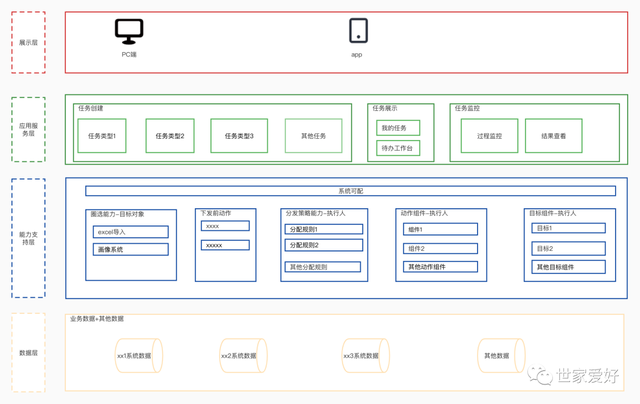Select the 其他数据 database cylinder
The height and width of the screenshot is (404, 640).
click(501, 355)
